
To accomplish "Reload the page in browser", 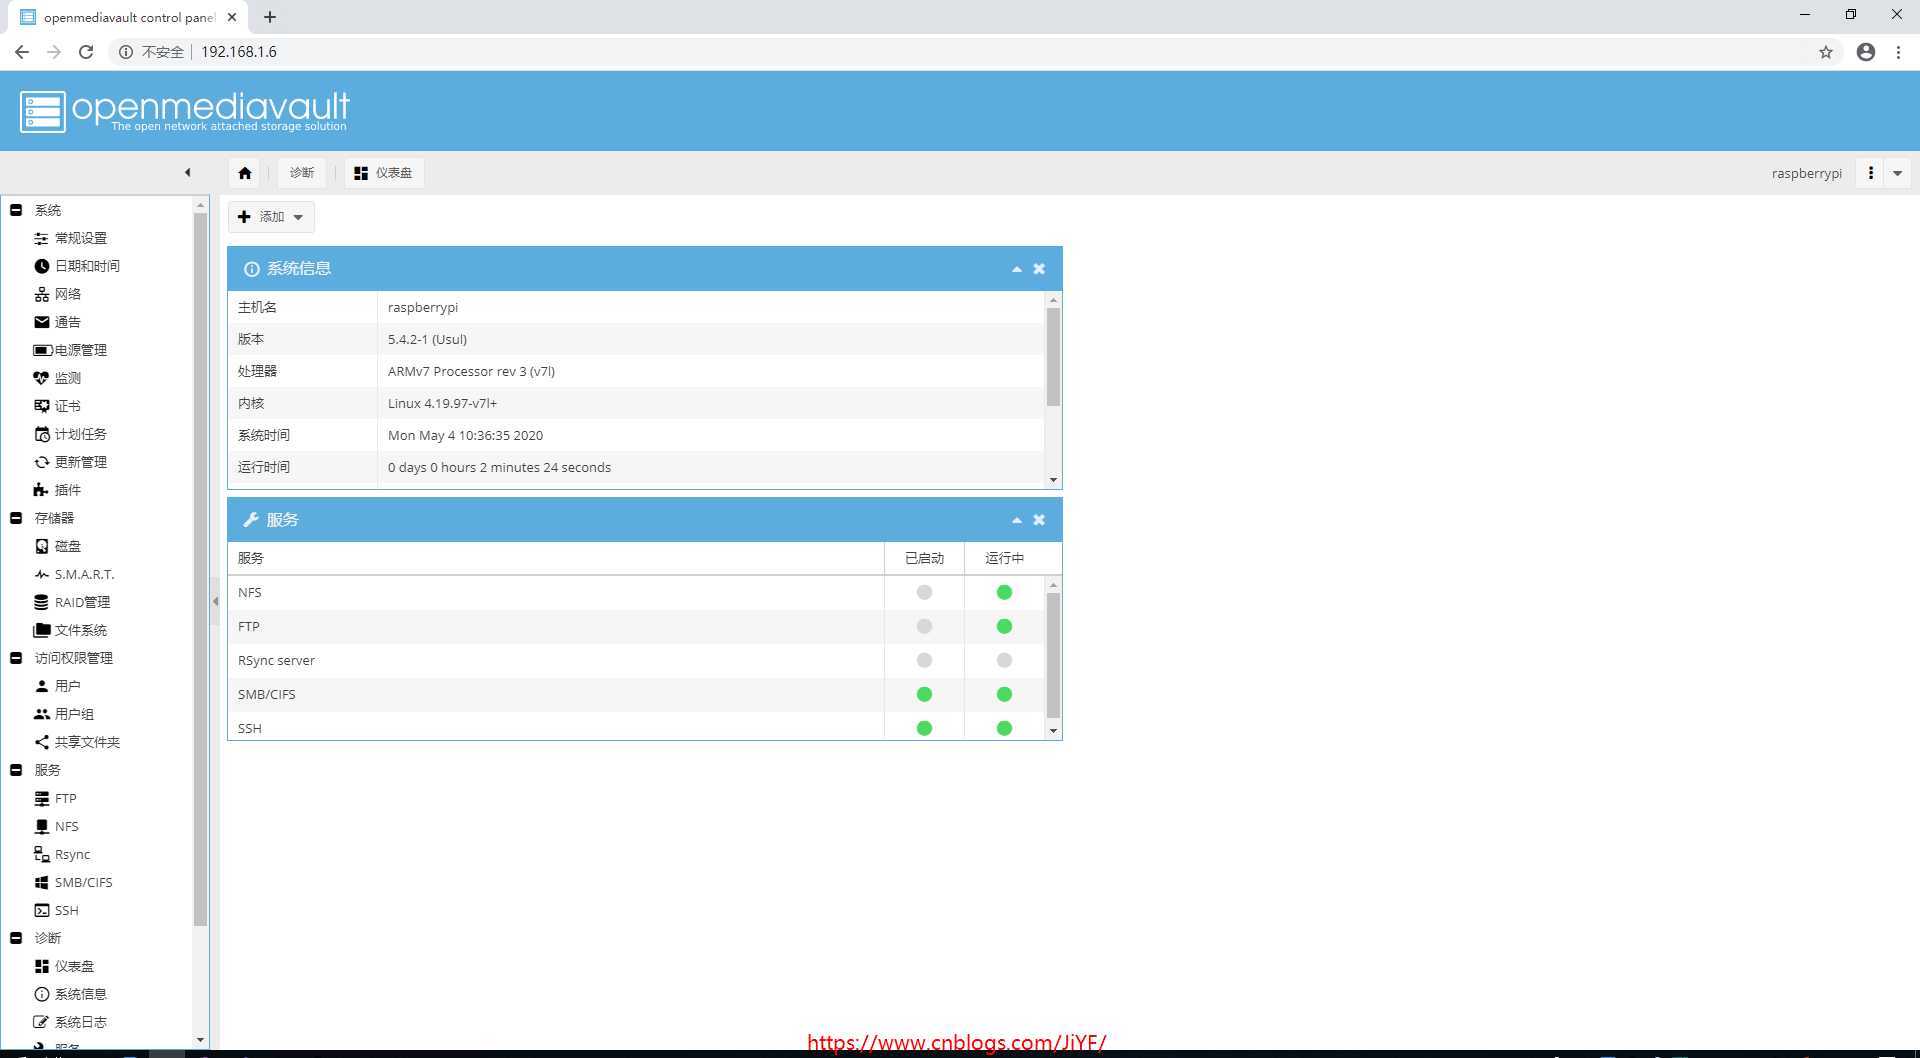I will pyautogui.click(x=86, y=52).
